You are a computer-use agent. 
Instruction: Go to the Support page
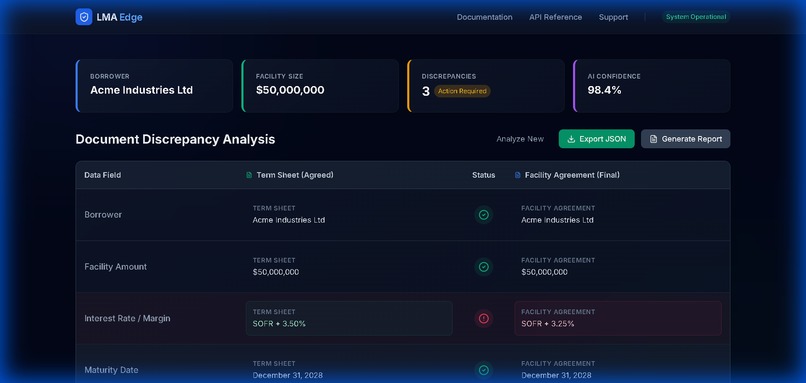click(x=613, y=17)
